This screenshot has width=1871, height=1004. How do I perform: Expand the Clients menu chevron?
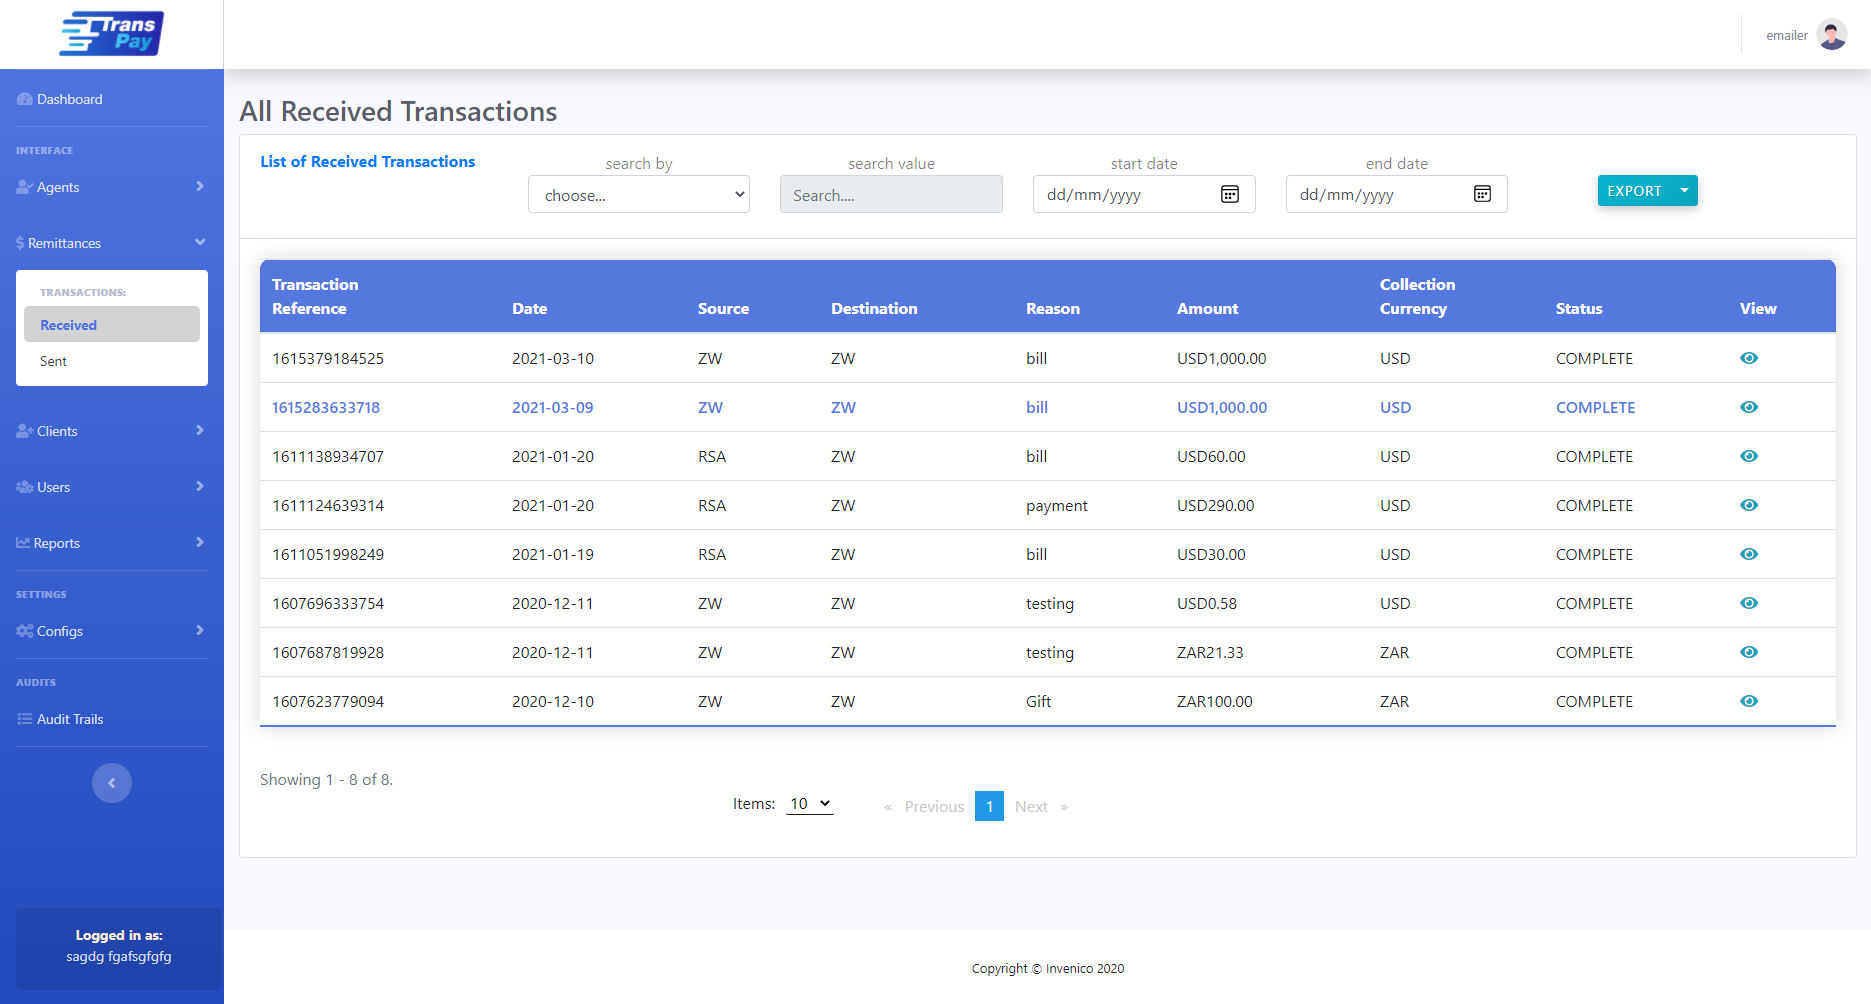click(x=200, y=430)
